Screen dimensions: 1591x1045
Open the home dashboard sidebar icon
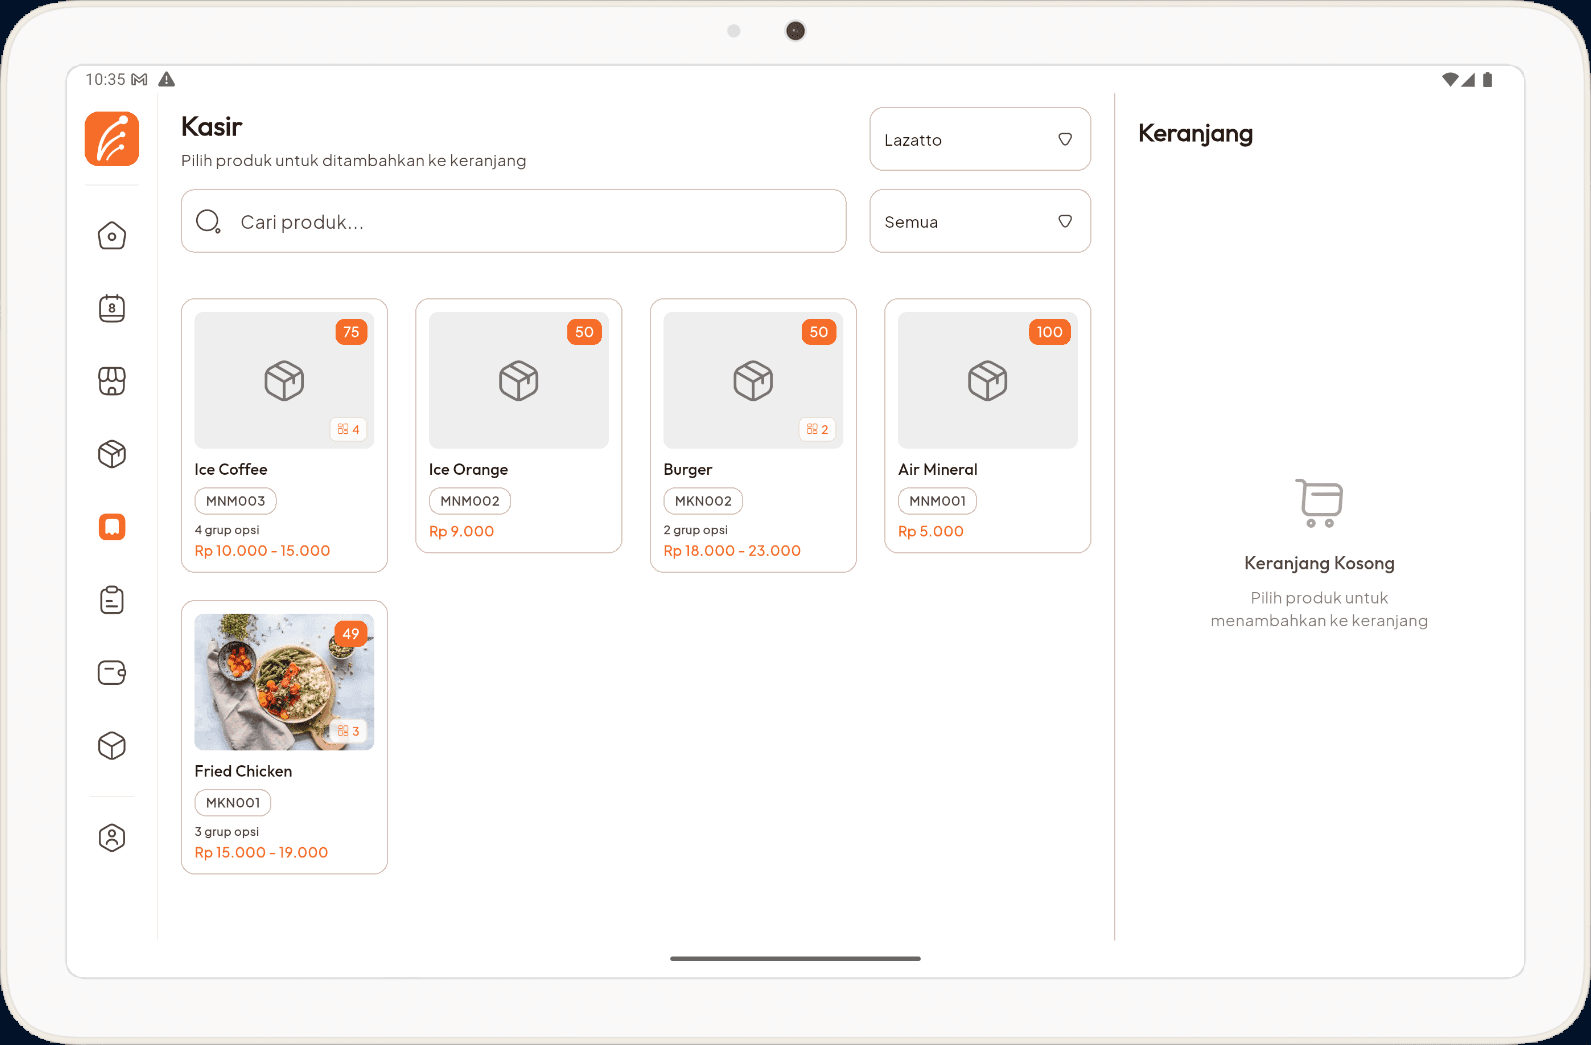point(112,236)
